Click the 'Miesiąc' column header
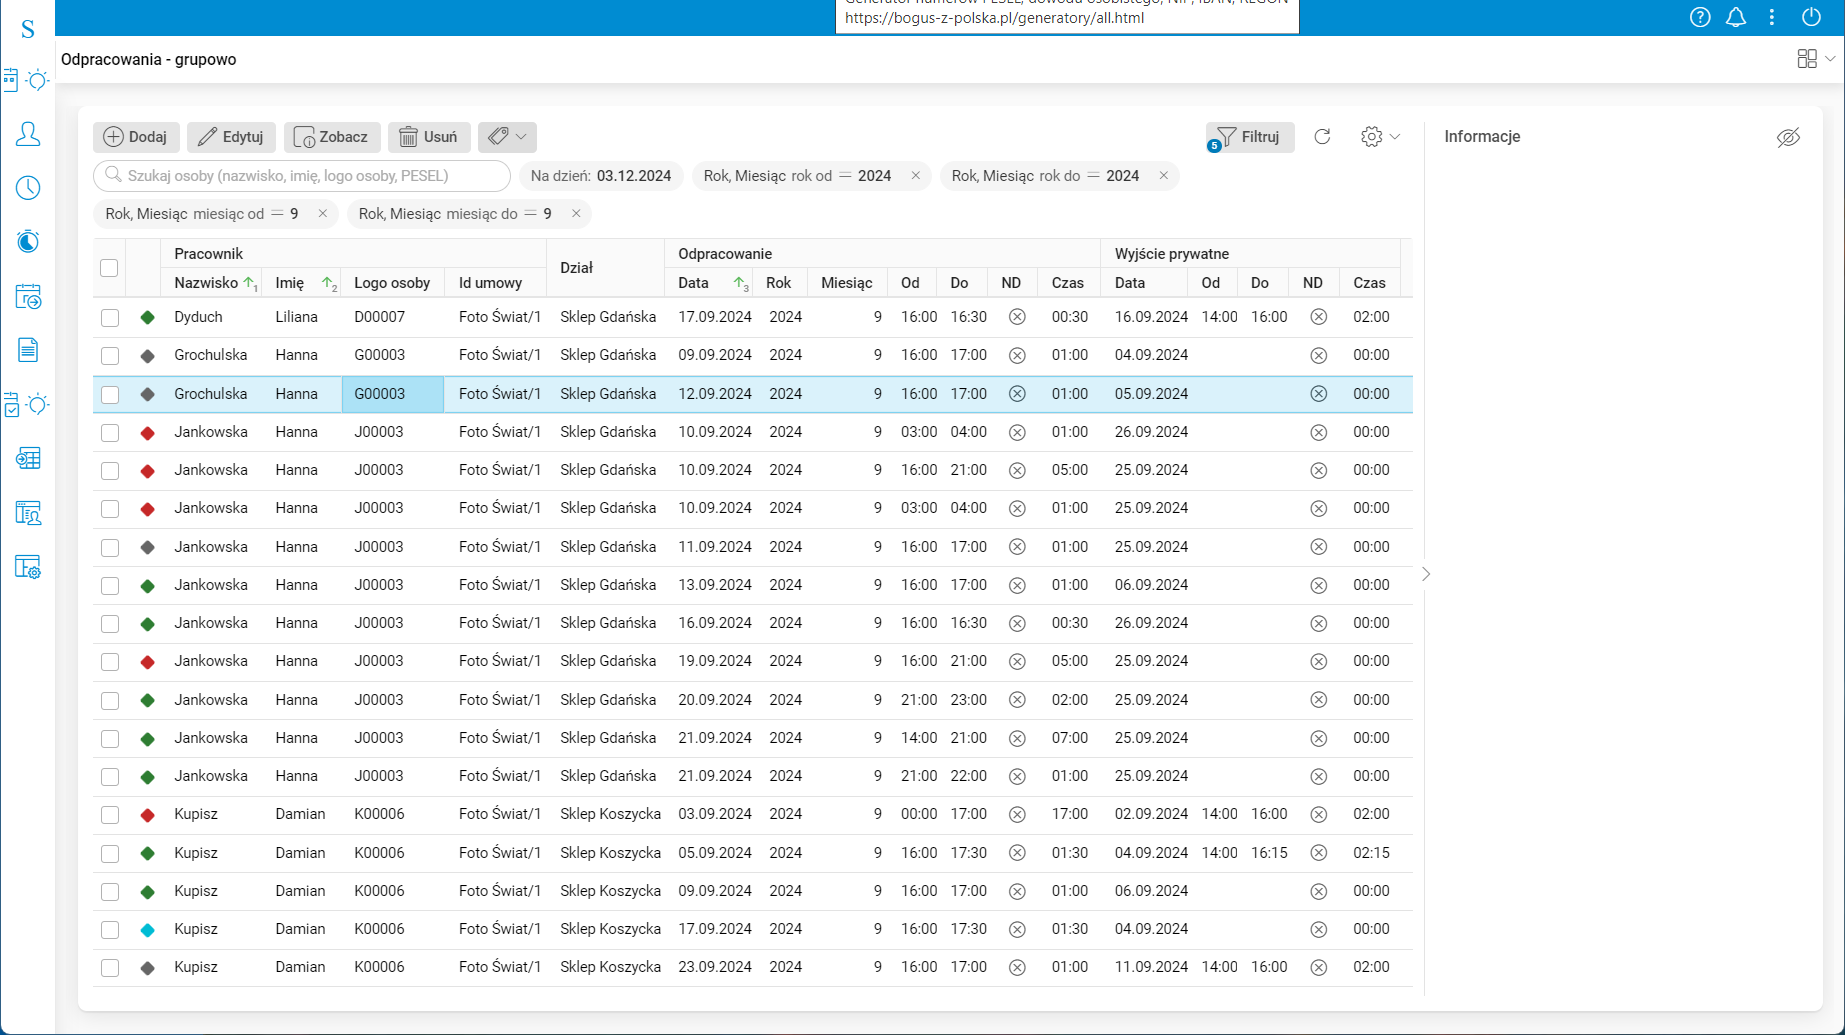Viewport: 1845px width, 1035px height. click(x=847, y=283)
